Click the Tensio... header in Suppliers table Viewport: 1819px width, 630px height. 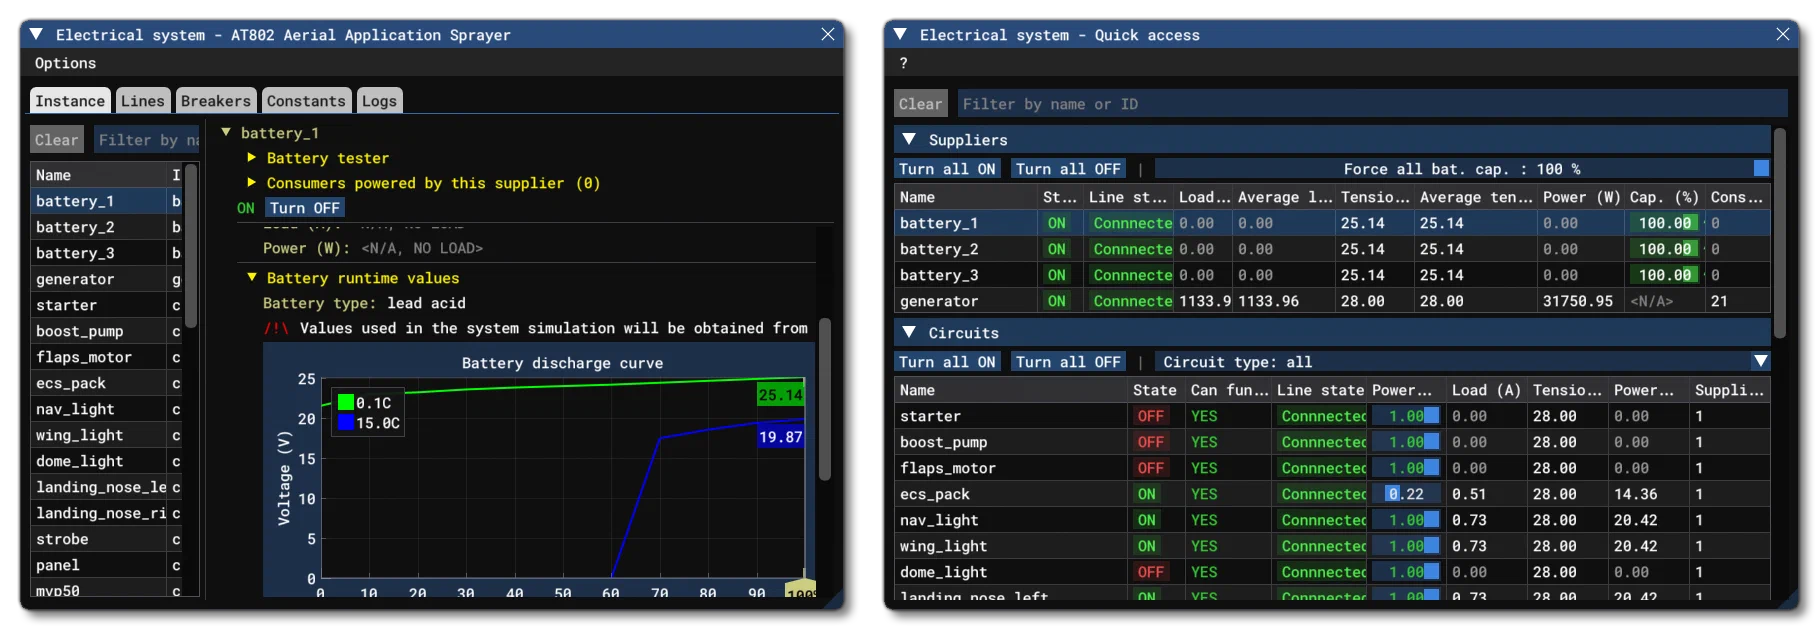(x=1374, y=197)
